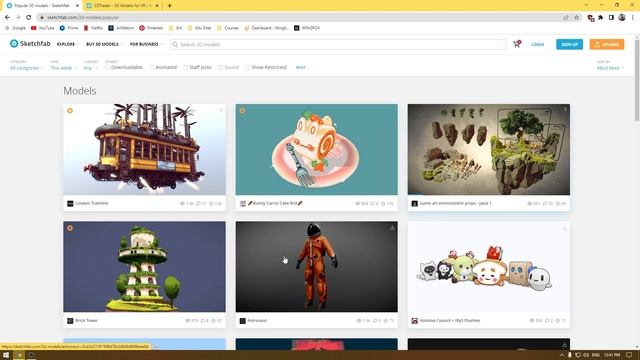Open the YouTube bookmark
The image size is (640, 360).
42,28
